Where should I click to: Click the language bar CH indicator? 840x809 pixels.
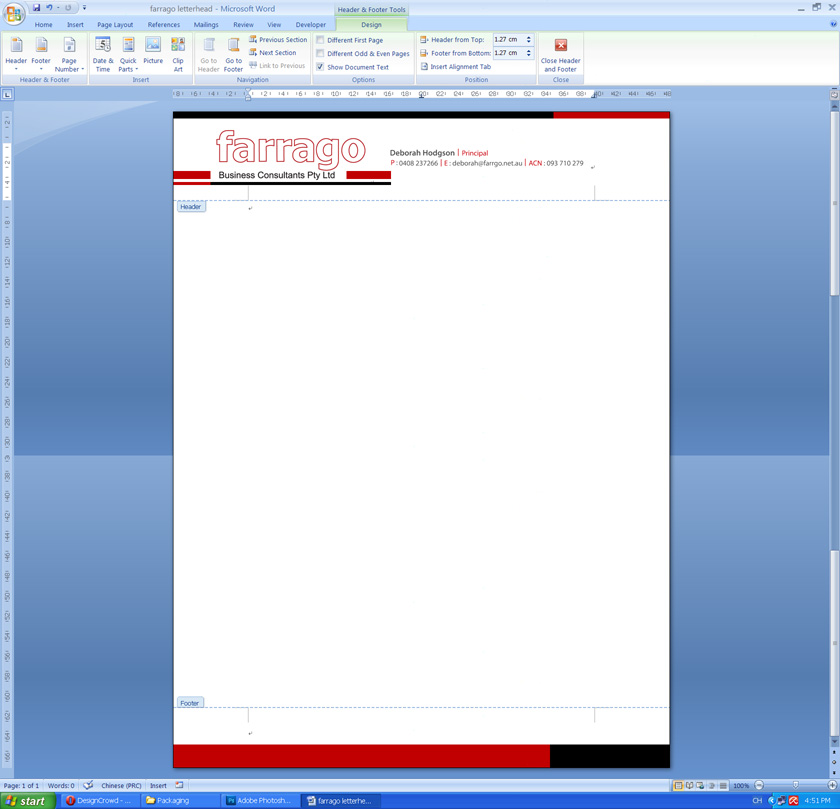pos(757,800)
